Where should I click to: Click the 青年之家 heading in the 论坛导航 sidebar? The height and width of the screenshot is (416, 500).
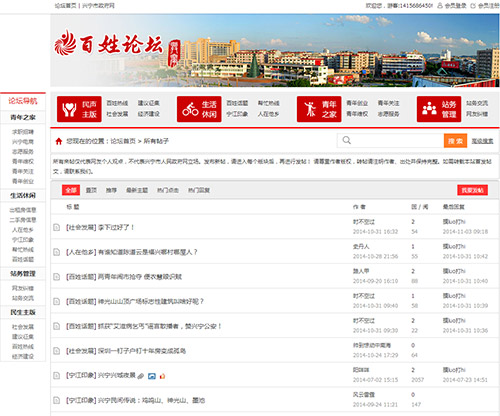(23, 117)
